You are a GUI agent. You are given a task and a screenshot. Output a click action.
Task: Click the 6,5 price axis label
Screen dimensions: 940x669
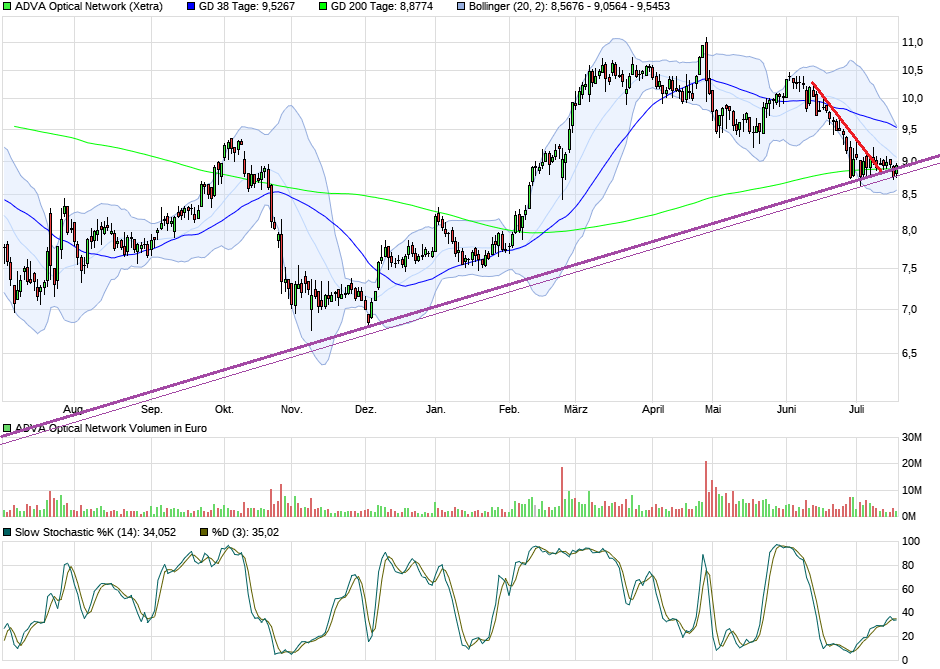tap(910, 354)
